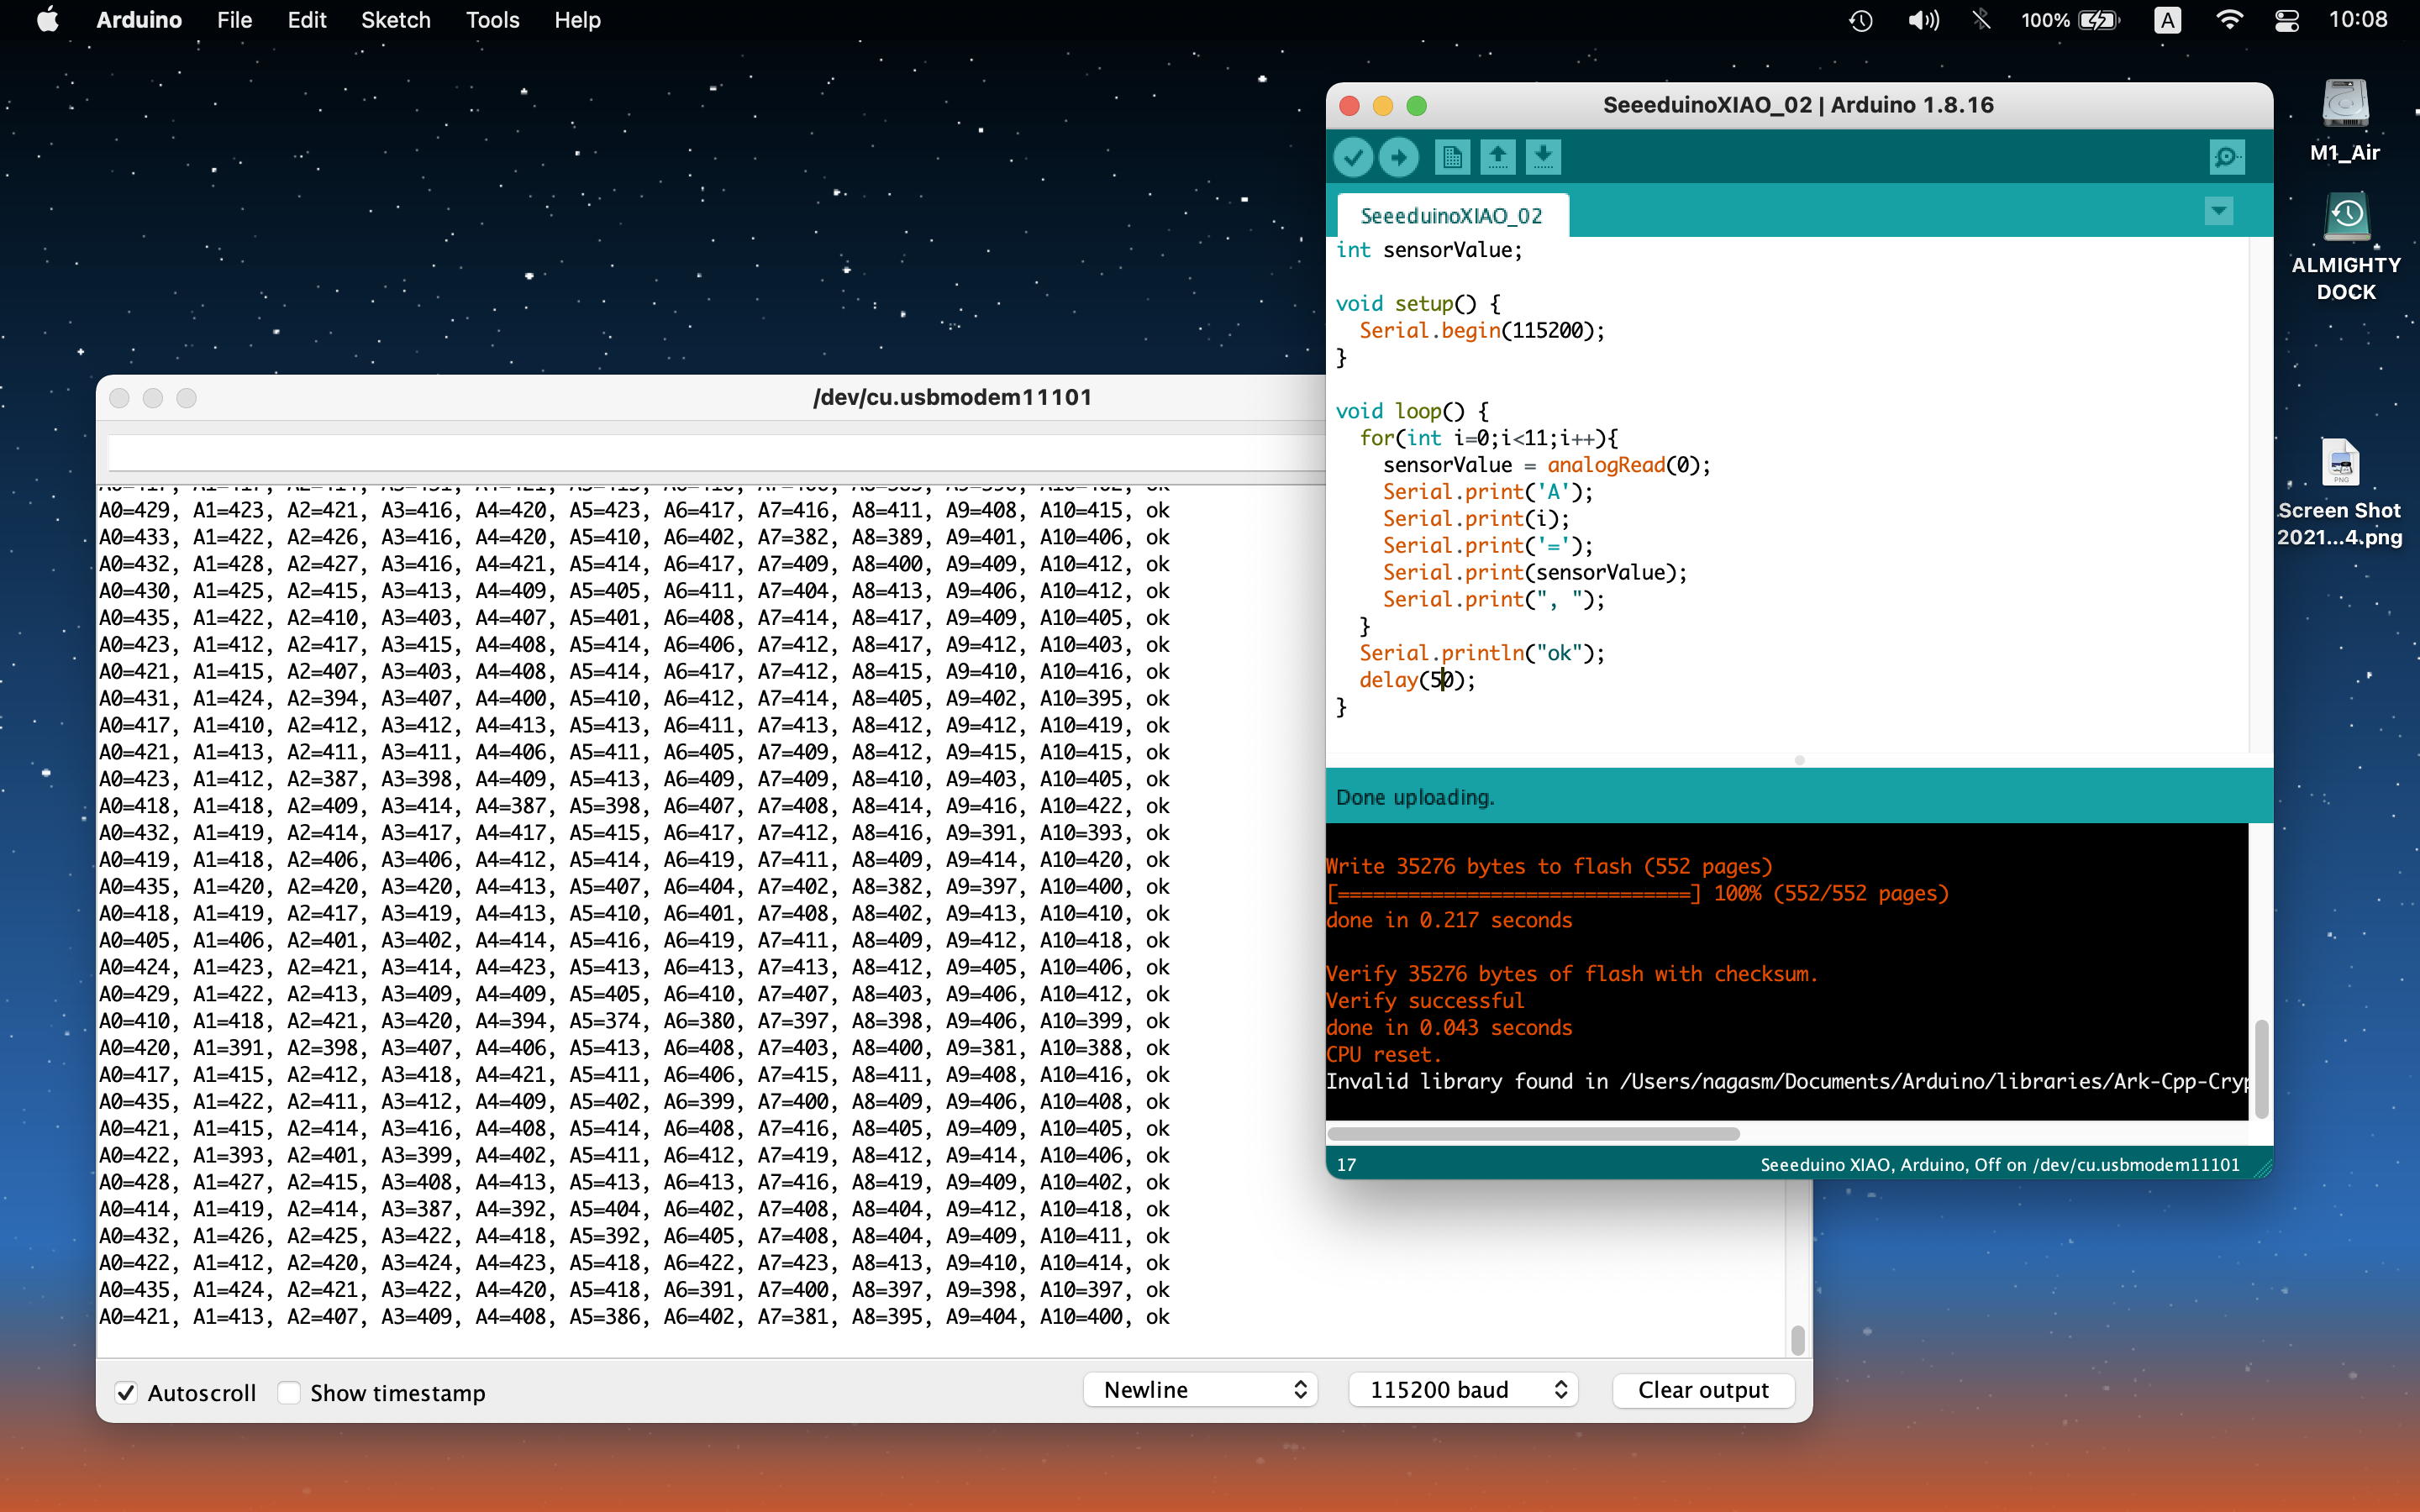Screen dimensions: 2420x1512
Task: Click the Verify checkmark button
Action: [x=1353, y=157]
